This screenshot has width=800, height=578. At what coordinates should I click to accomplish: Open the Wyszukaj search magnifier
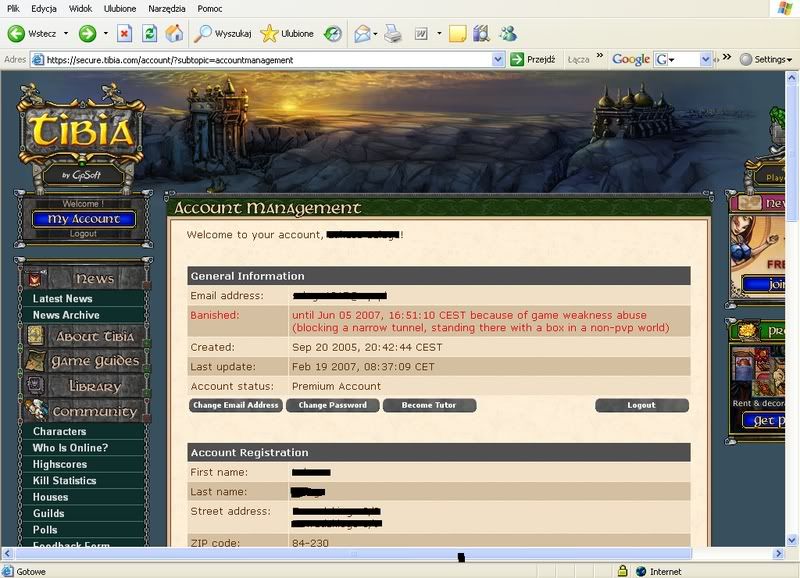coord(203,34)
